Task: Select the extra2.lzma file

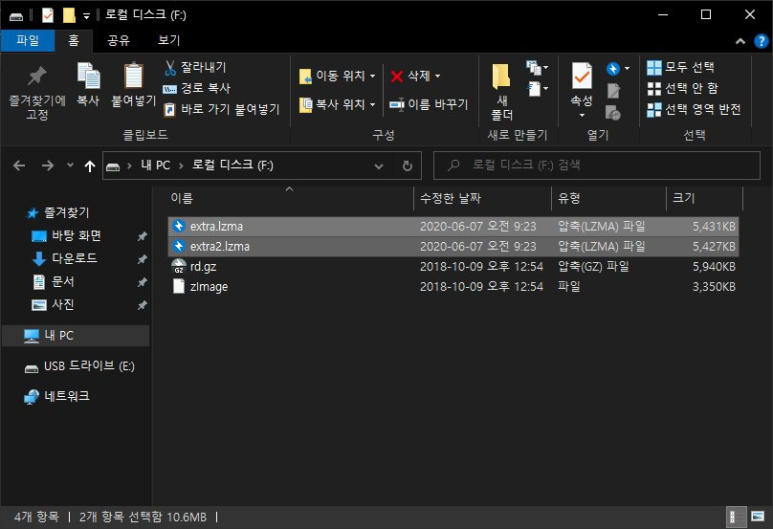Action: 453,247
